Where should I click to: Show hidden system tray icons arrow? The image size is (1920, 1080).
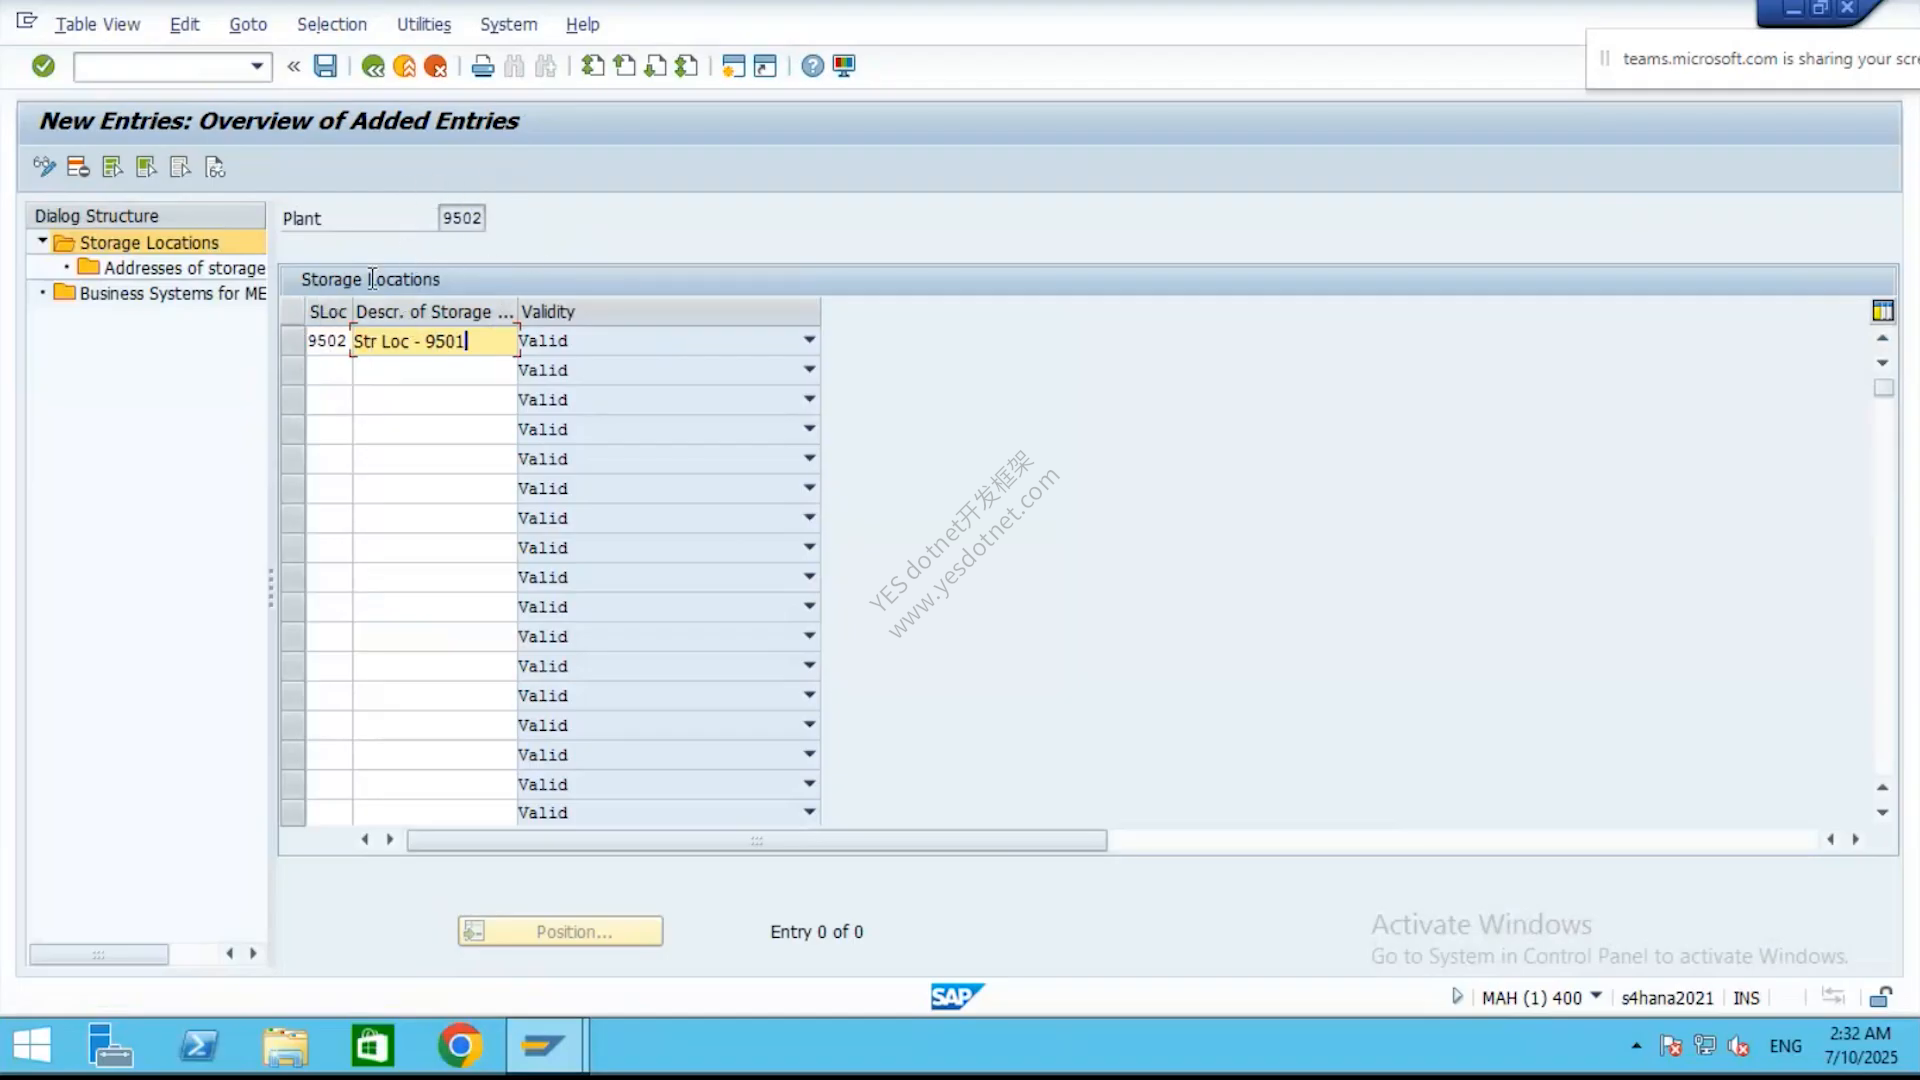[1636, 1046]
